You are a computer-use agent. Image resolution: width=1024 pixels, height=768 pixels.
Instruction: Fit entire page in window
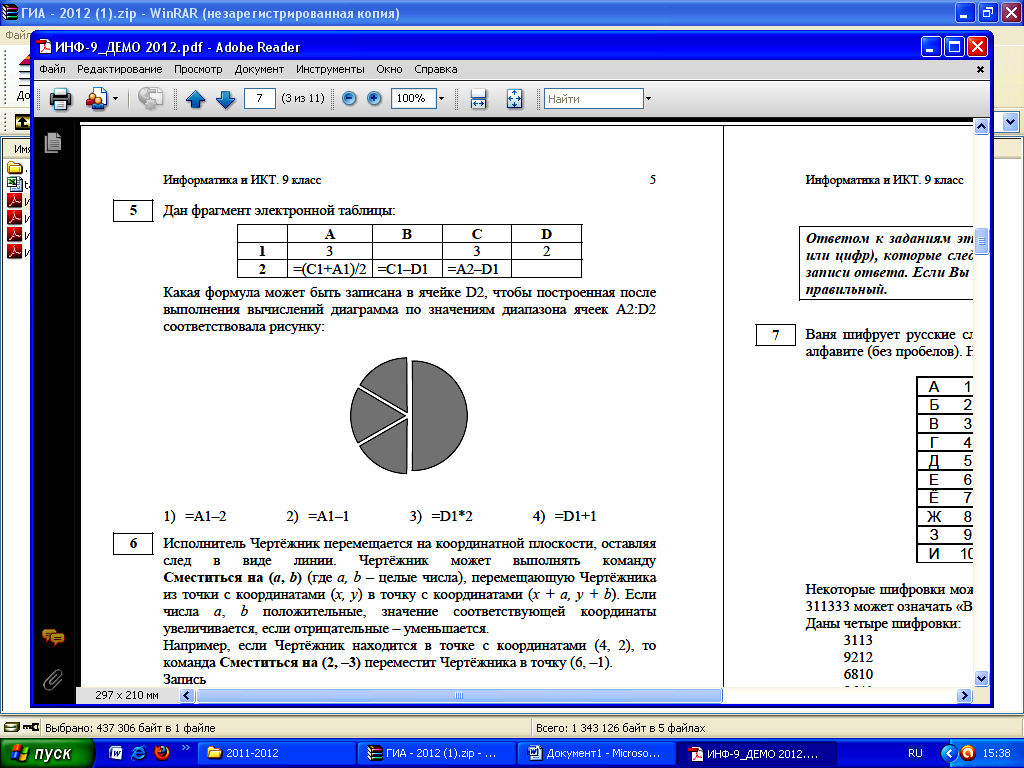515,99
